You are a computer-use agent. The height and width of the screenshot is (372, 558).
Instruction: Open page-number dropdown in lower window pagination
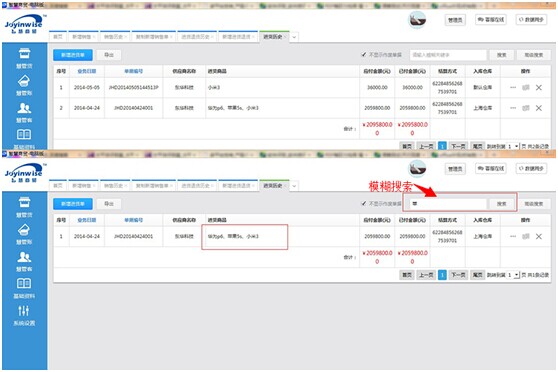(513, 275)
